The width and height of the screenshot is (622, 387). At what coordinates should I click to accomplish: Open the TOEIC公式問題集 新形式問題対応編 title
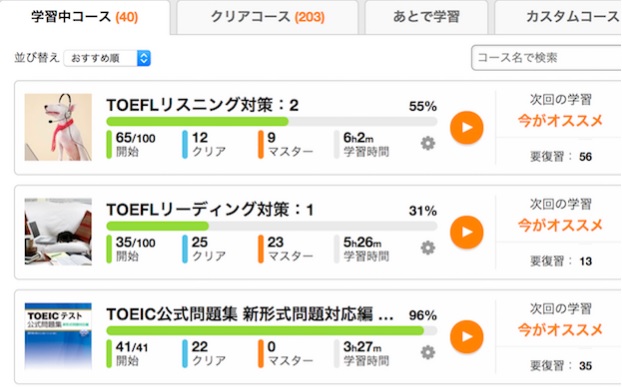coord(250,315)
